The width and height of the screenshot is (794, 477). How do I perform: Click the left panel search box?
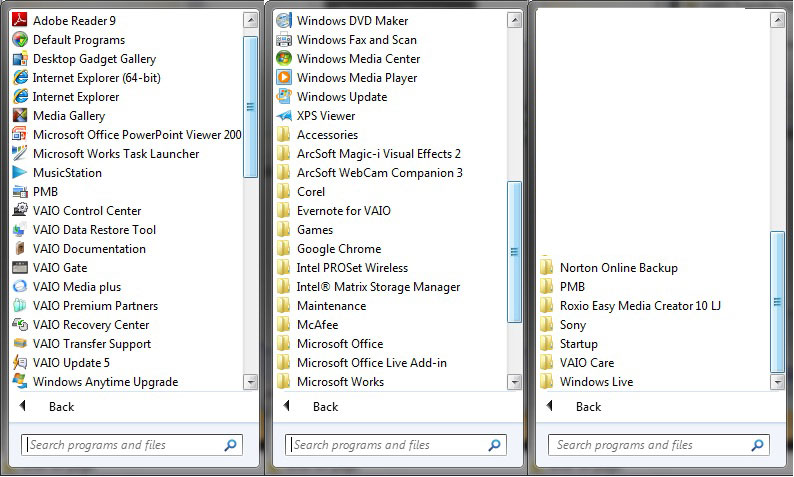tap(132, 445)
